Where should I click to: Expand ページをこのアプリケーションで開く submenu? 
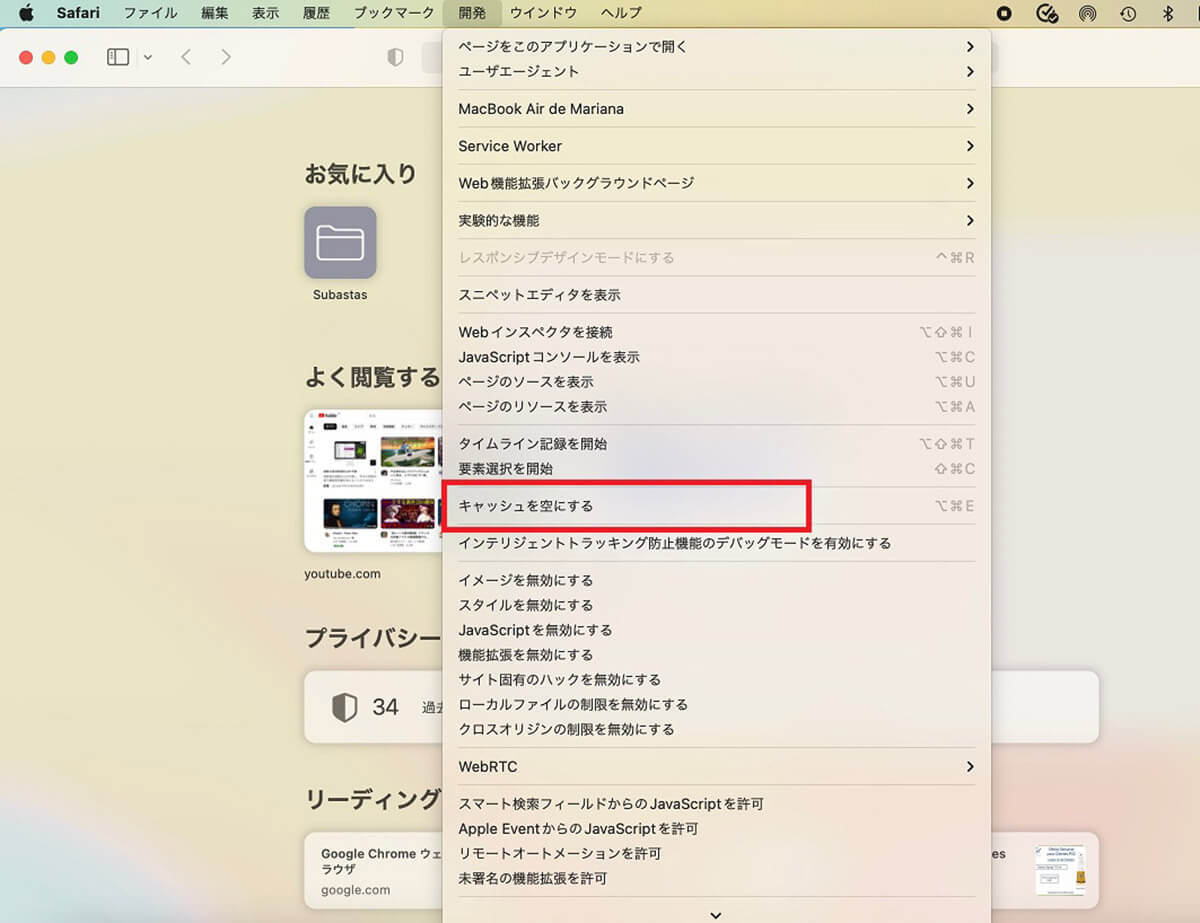click(x=717, y=46)
